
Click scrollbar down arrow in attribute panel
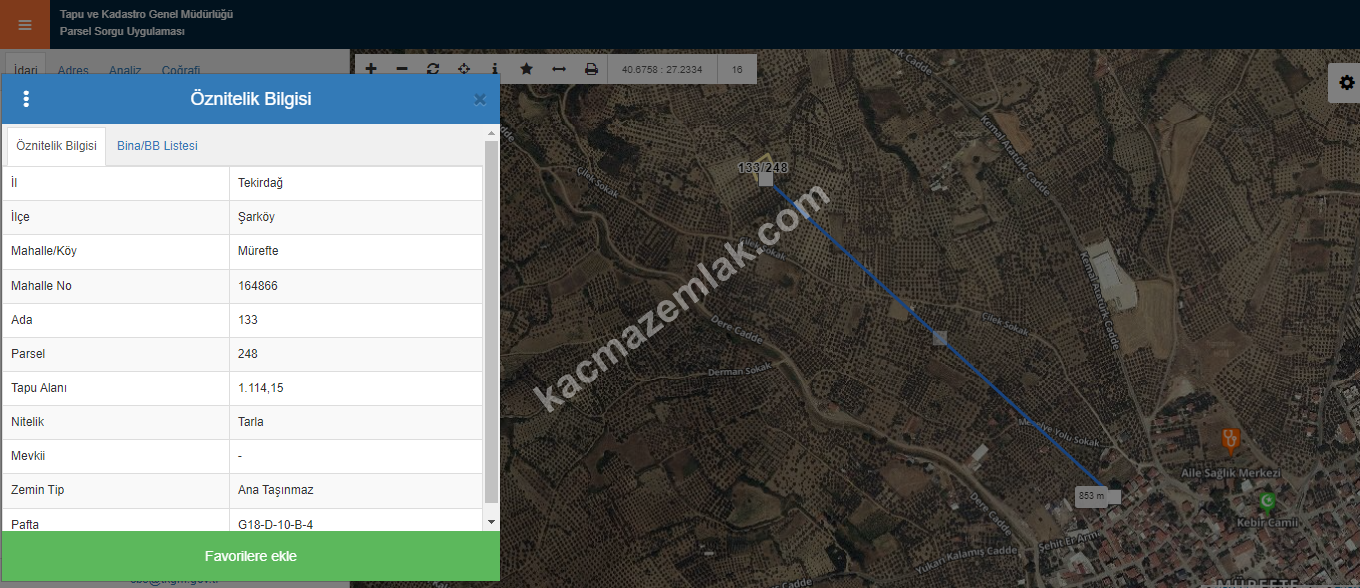point(491,522)
